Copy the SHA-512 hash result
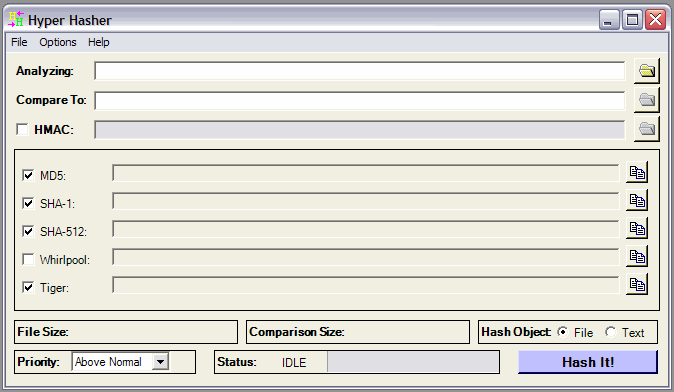The width and height of the screenshot is (674, 392). [637, 229]
